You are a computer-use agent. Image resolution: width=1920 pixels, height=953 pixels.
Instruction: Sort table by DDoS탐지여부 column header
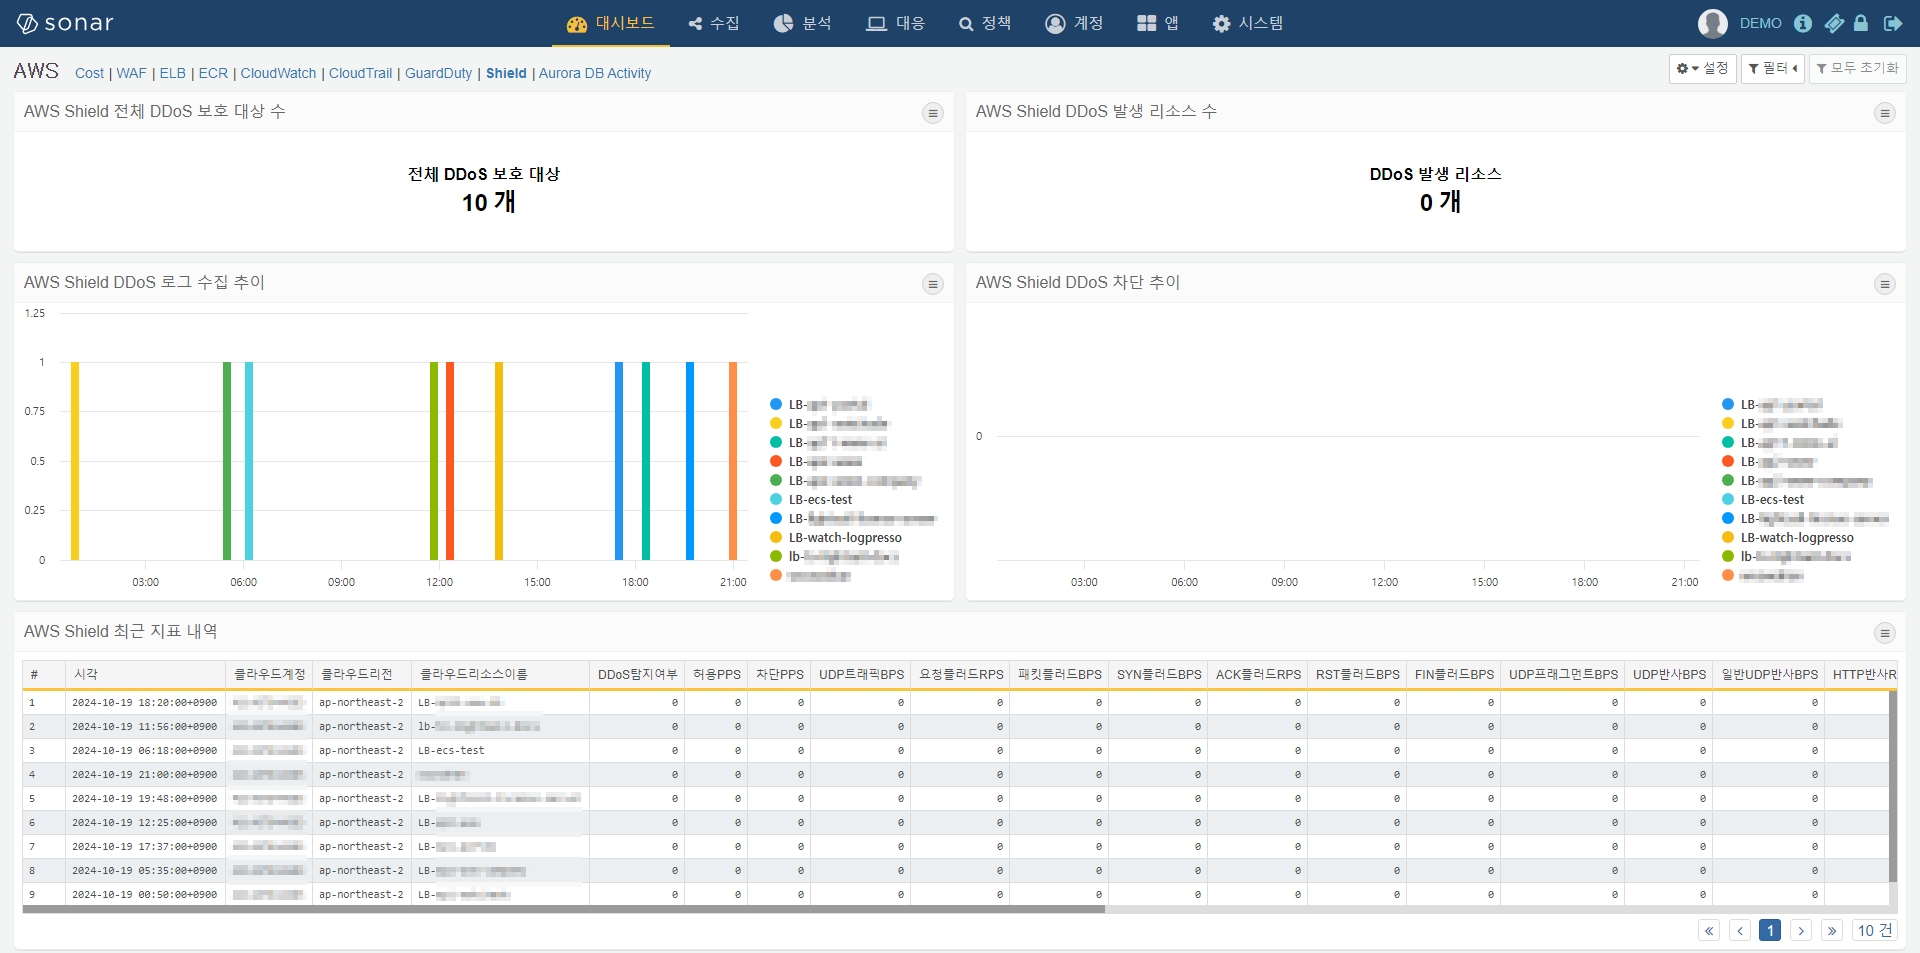(x=637, y=675)
